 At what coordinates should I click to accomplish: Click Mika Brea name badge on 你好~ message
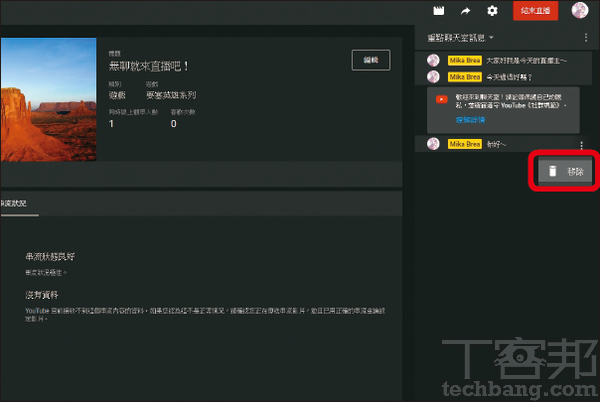pyautogui.click(x=465, y=144)
